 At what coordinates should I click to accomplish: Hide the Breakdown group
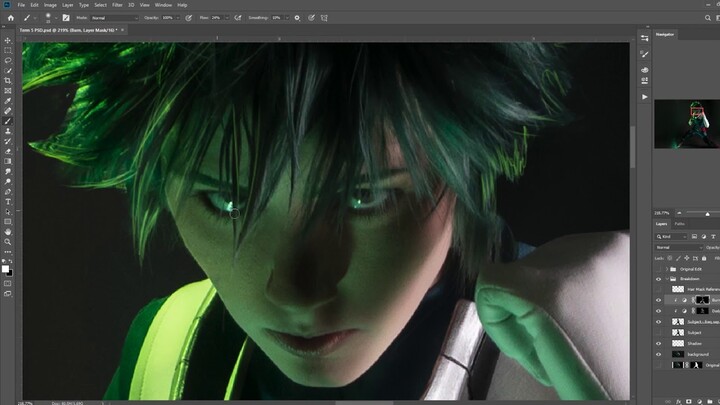tap(658, 279)
